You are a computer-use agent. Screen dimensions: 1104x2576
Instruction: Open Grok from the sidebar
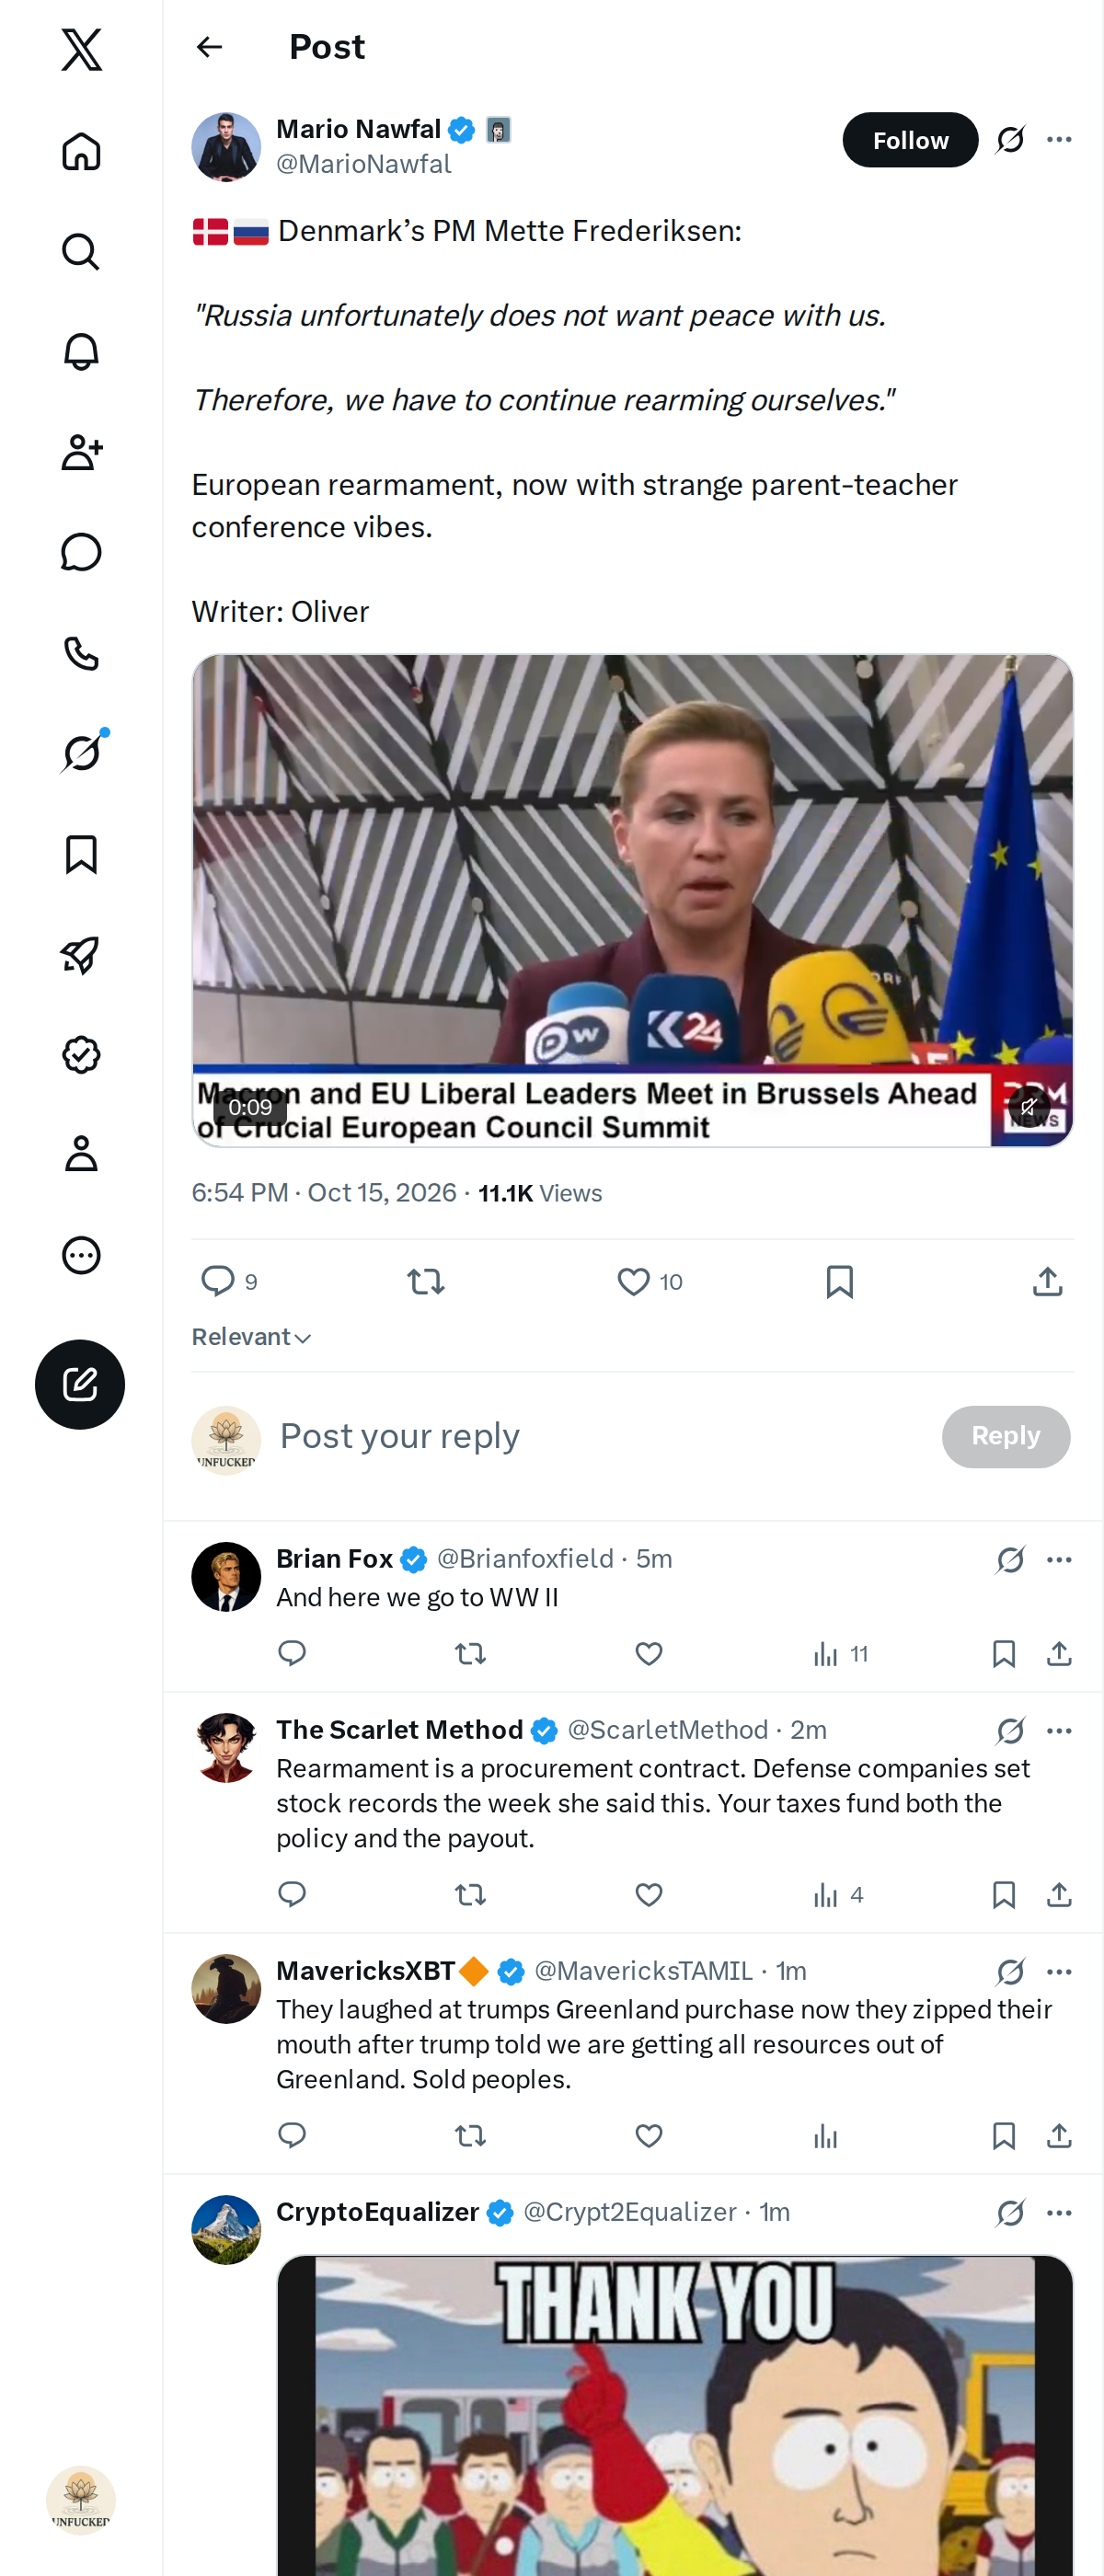point(81,753)
